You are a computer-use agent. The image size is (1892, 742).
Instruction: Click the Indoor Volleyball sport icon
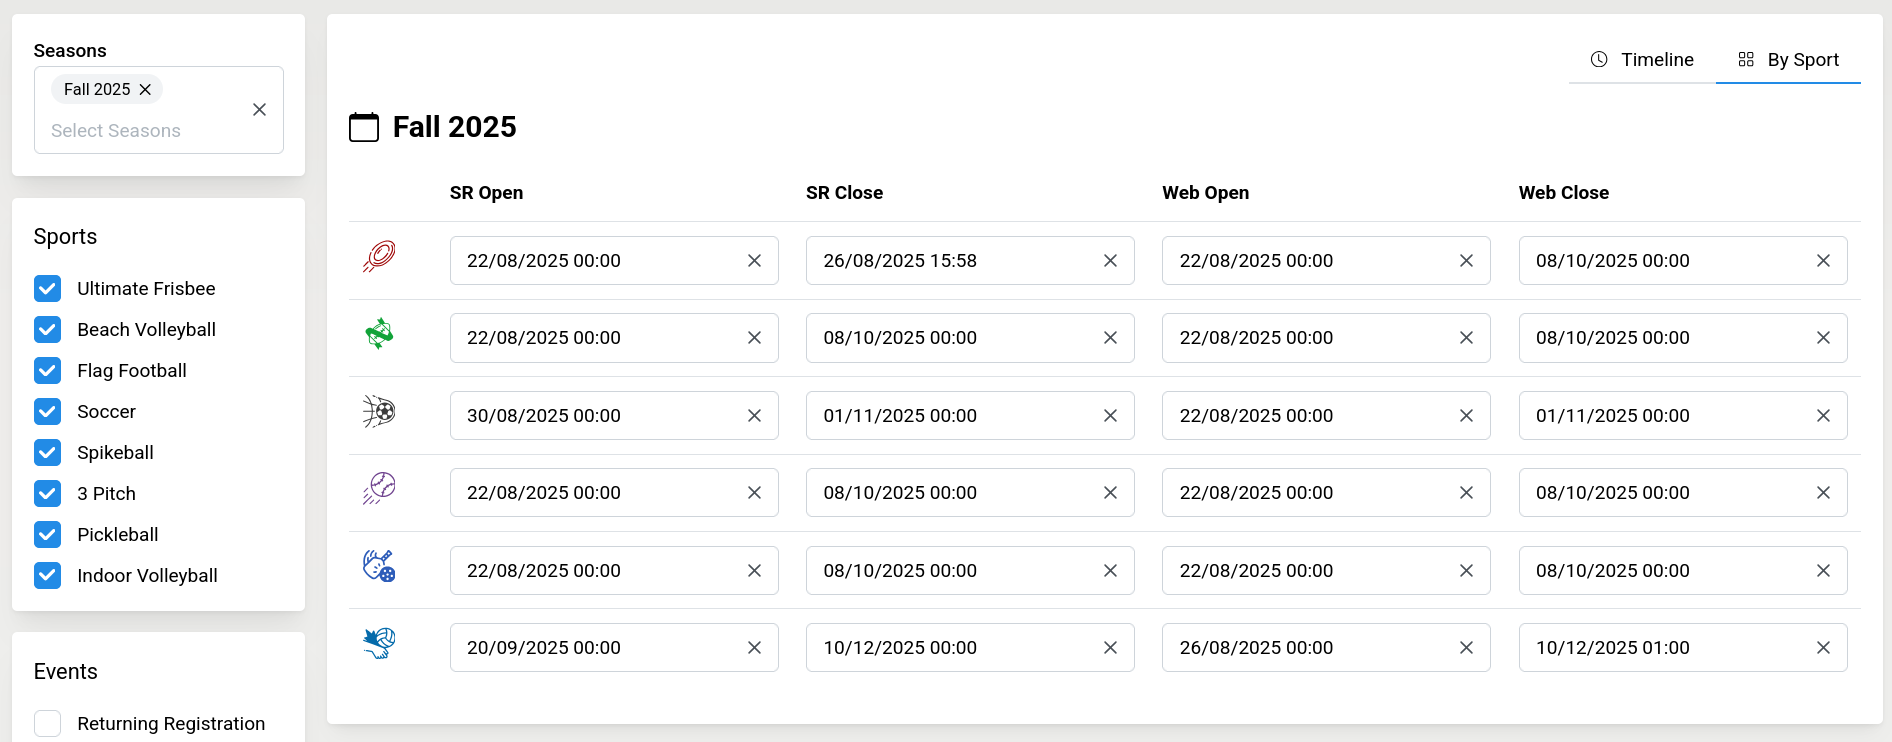click(x=379, y=643)
